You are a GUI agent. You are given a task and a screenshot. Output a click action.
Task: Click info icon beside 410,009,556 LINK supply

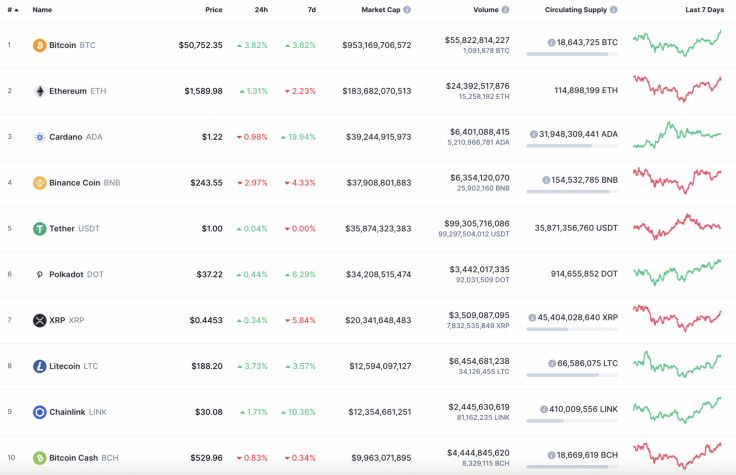(544, 409)
